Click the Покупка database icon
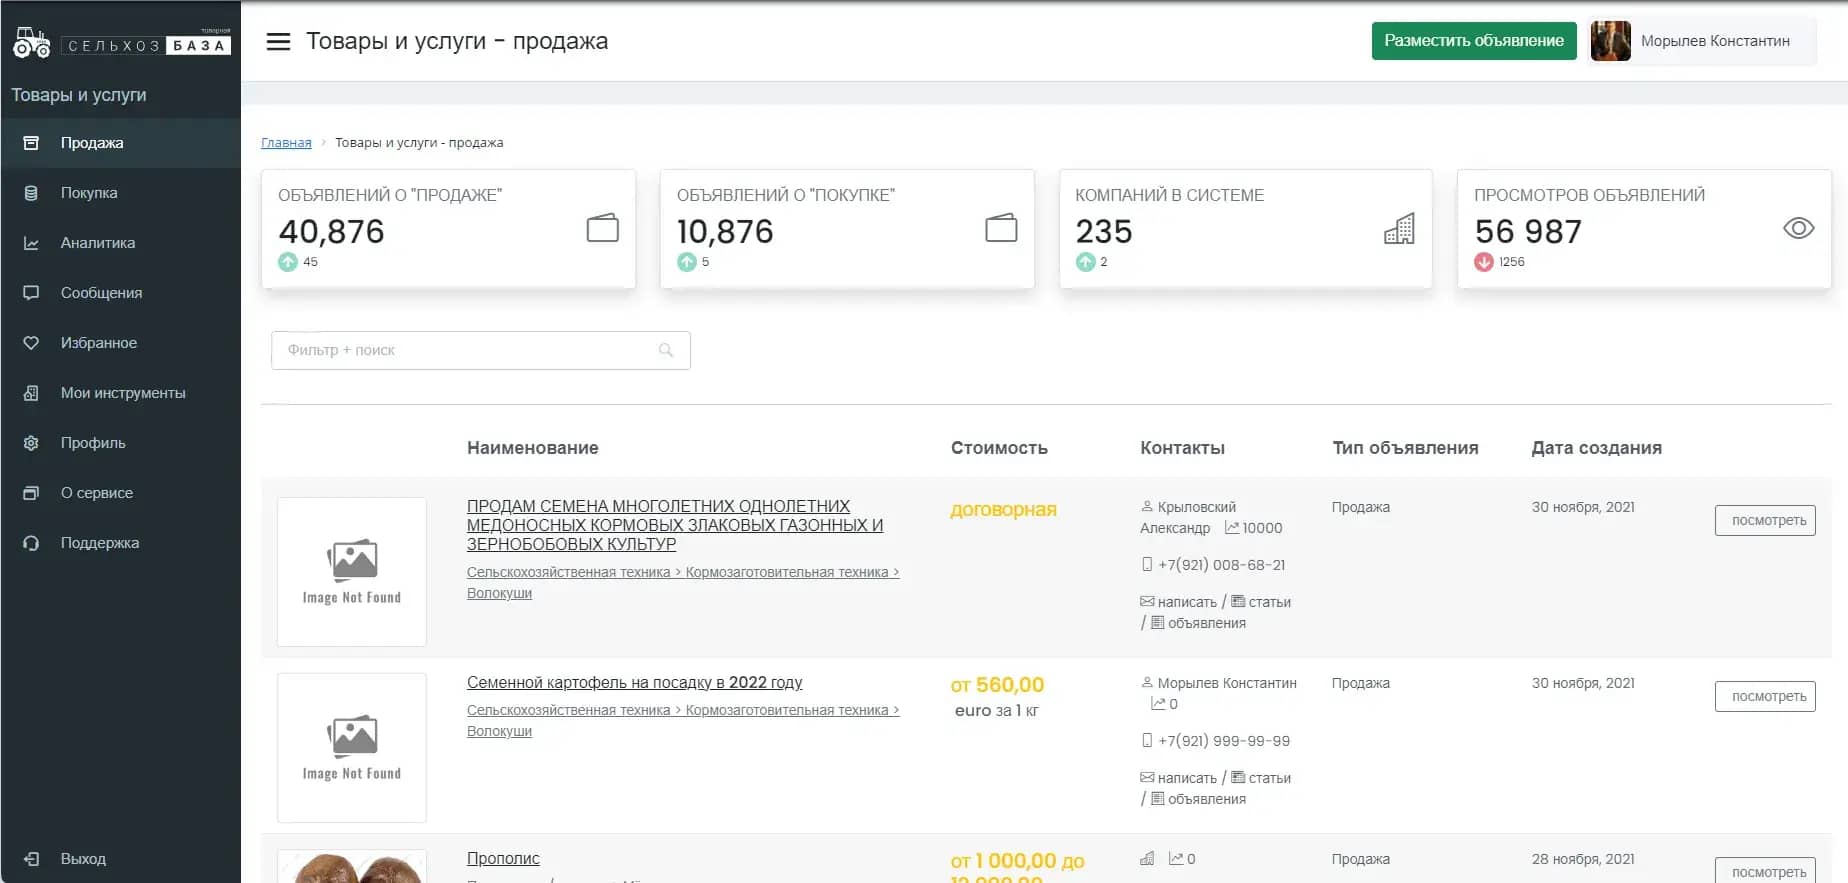 [x=31, y=193]
